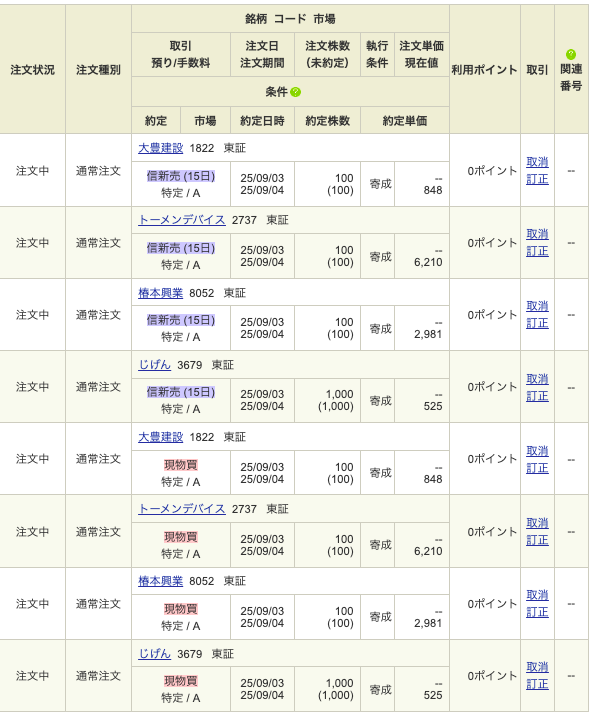Open 椿本興業 link in 現物買 row

160,581
